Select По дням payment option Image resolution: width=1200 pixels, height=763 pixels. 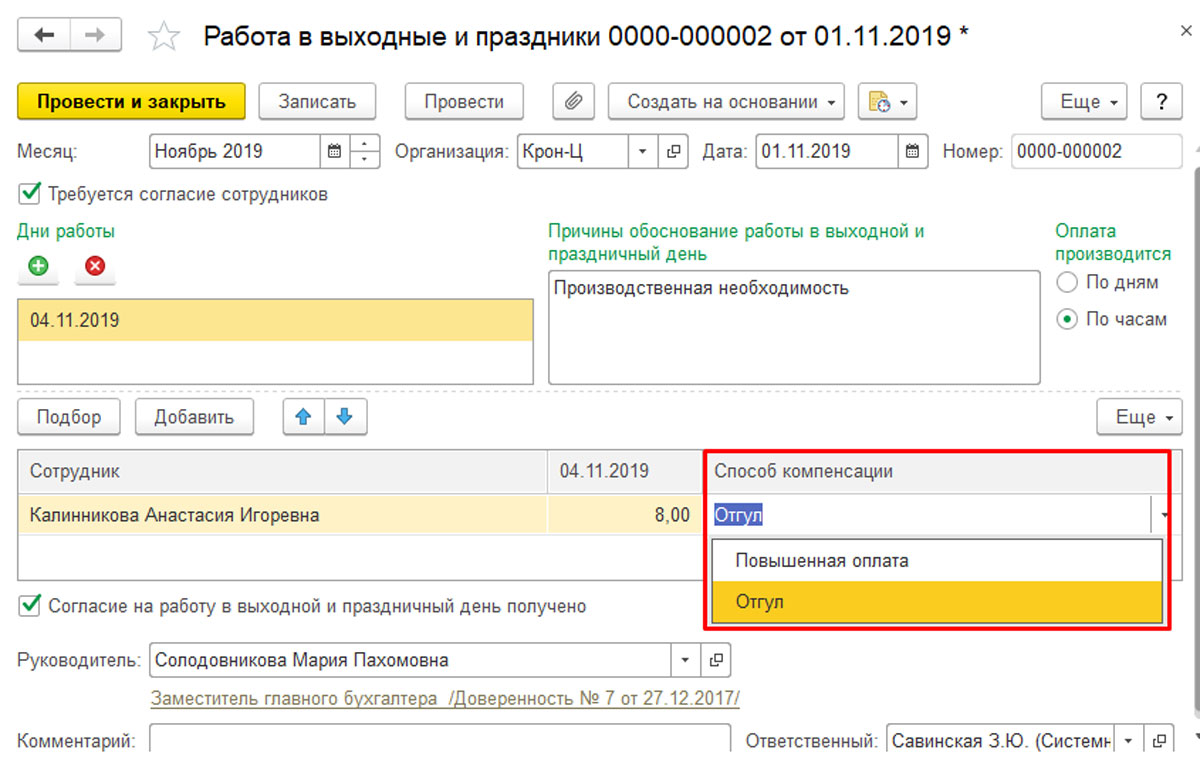click(x=1067, y=282)
